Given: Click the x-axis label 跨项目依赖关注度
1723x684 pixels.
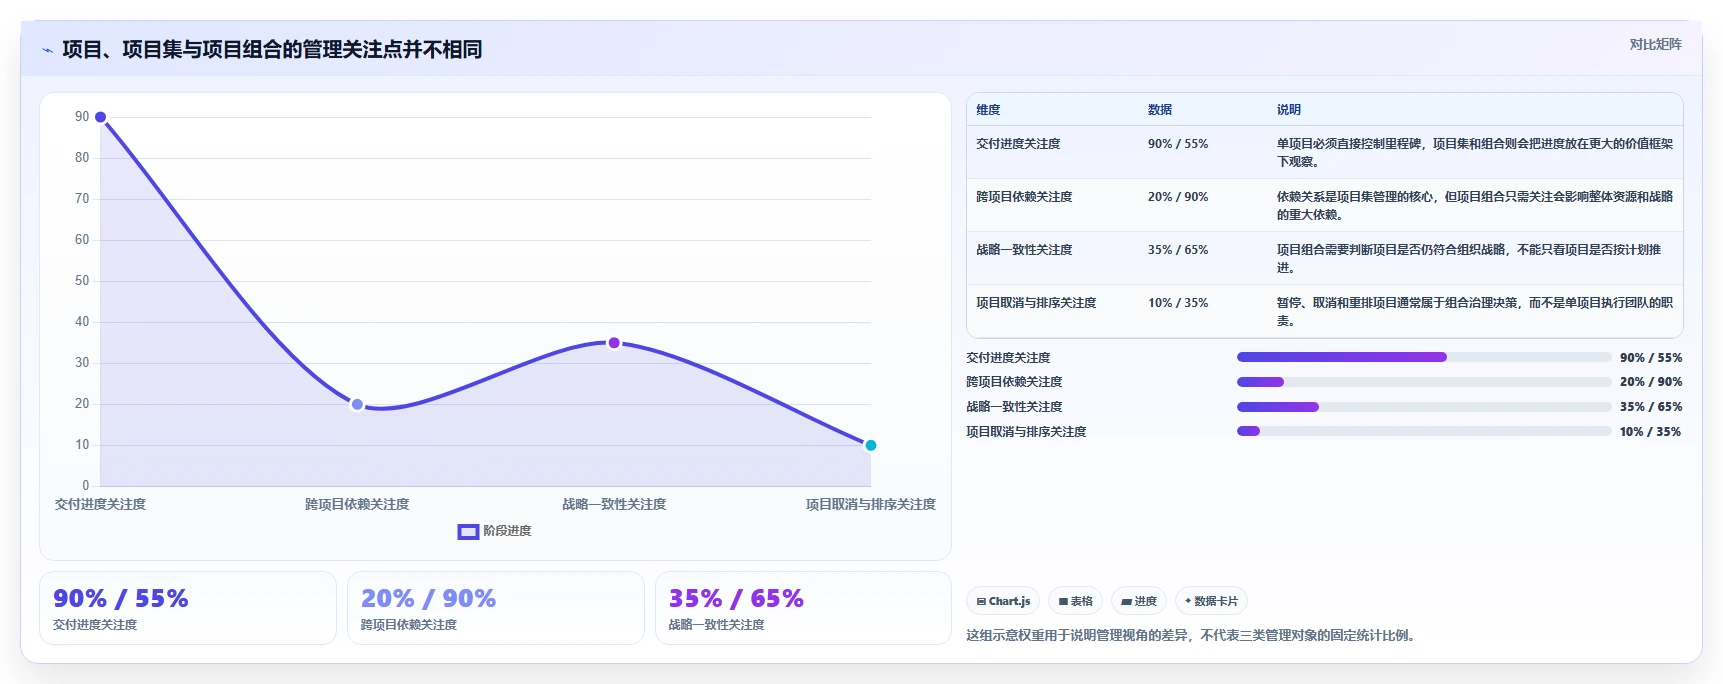Looking at the screenshot, I should [357, 504].
